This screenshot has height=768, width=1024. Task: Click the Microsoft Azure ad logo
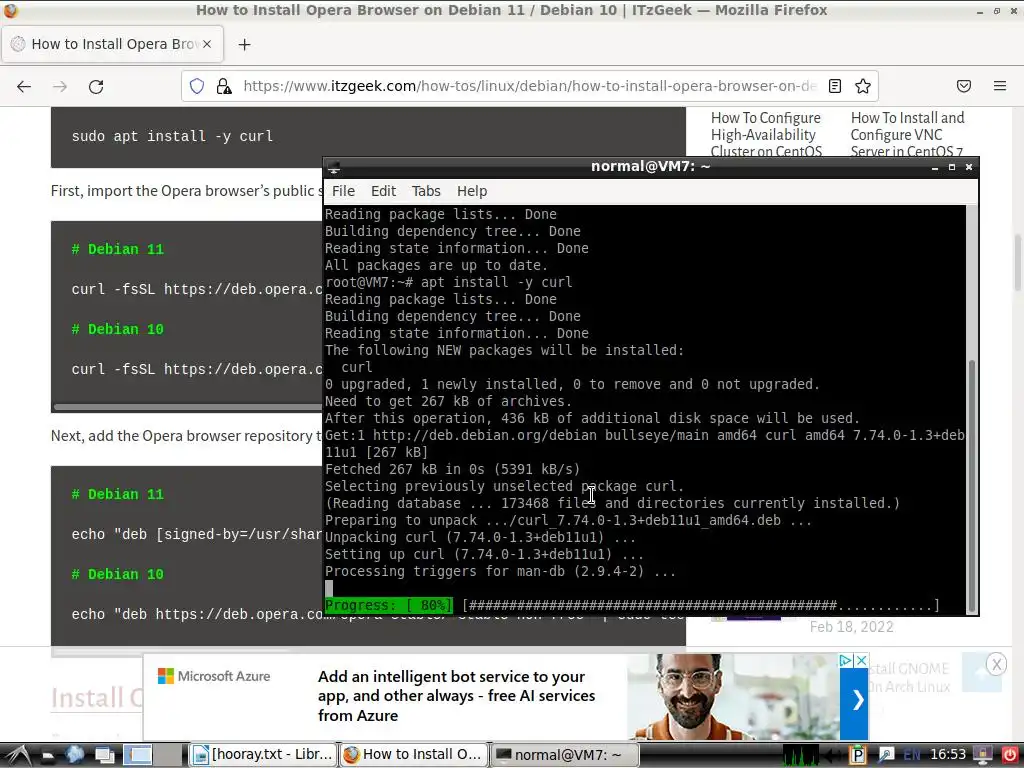click(214, 676)
